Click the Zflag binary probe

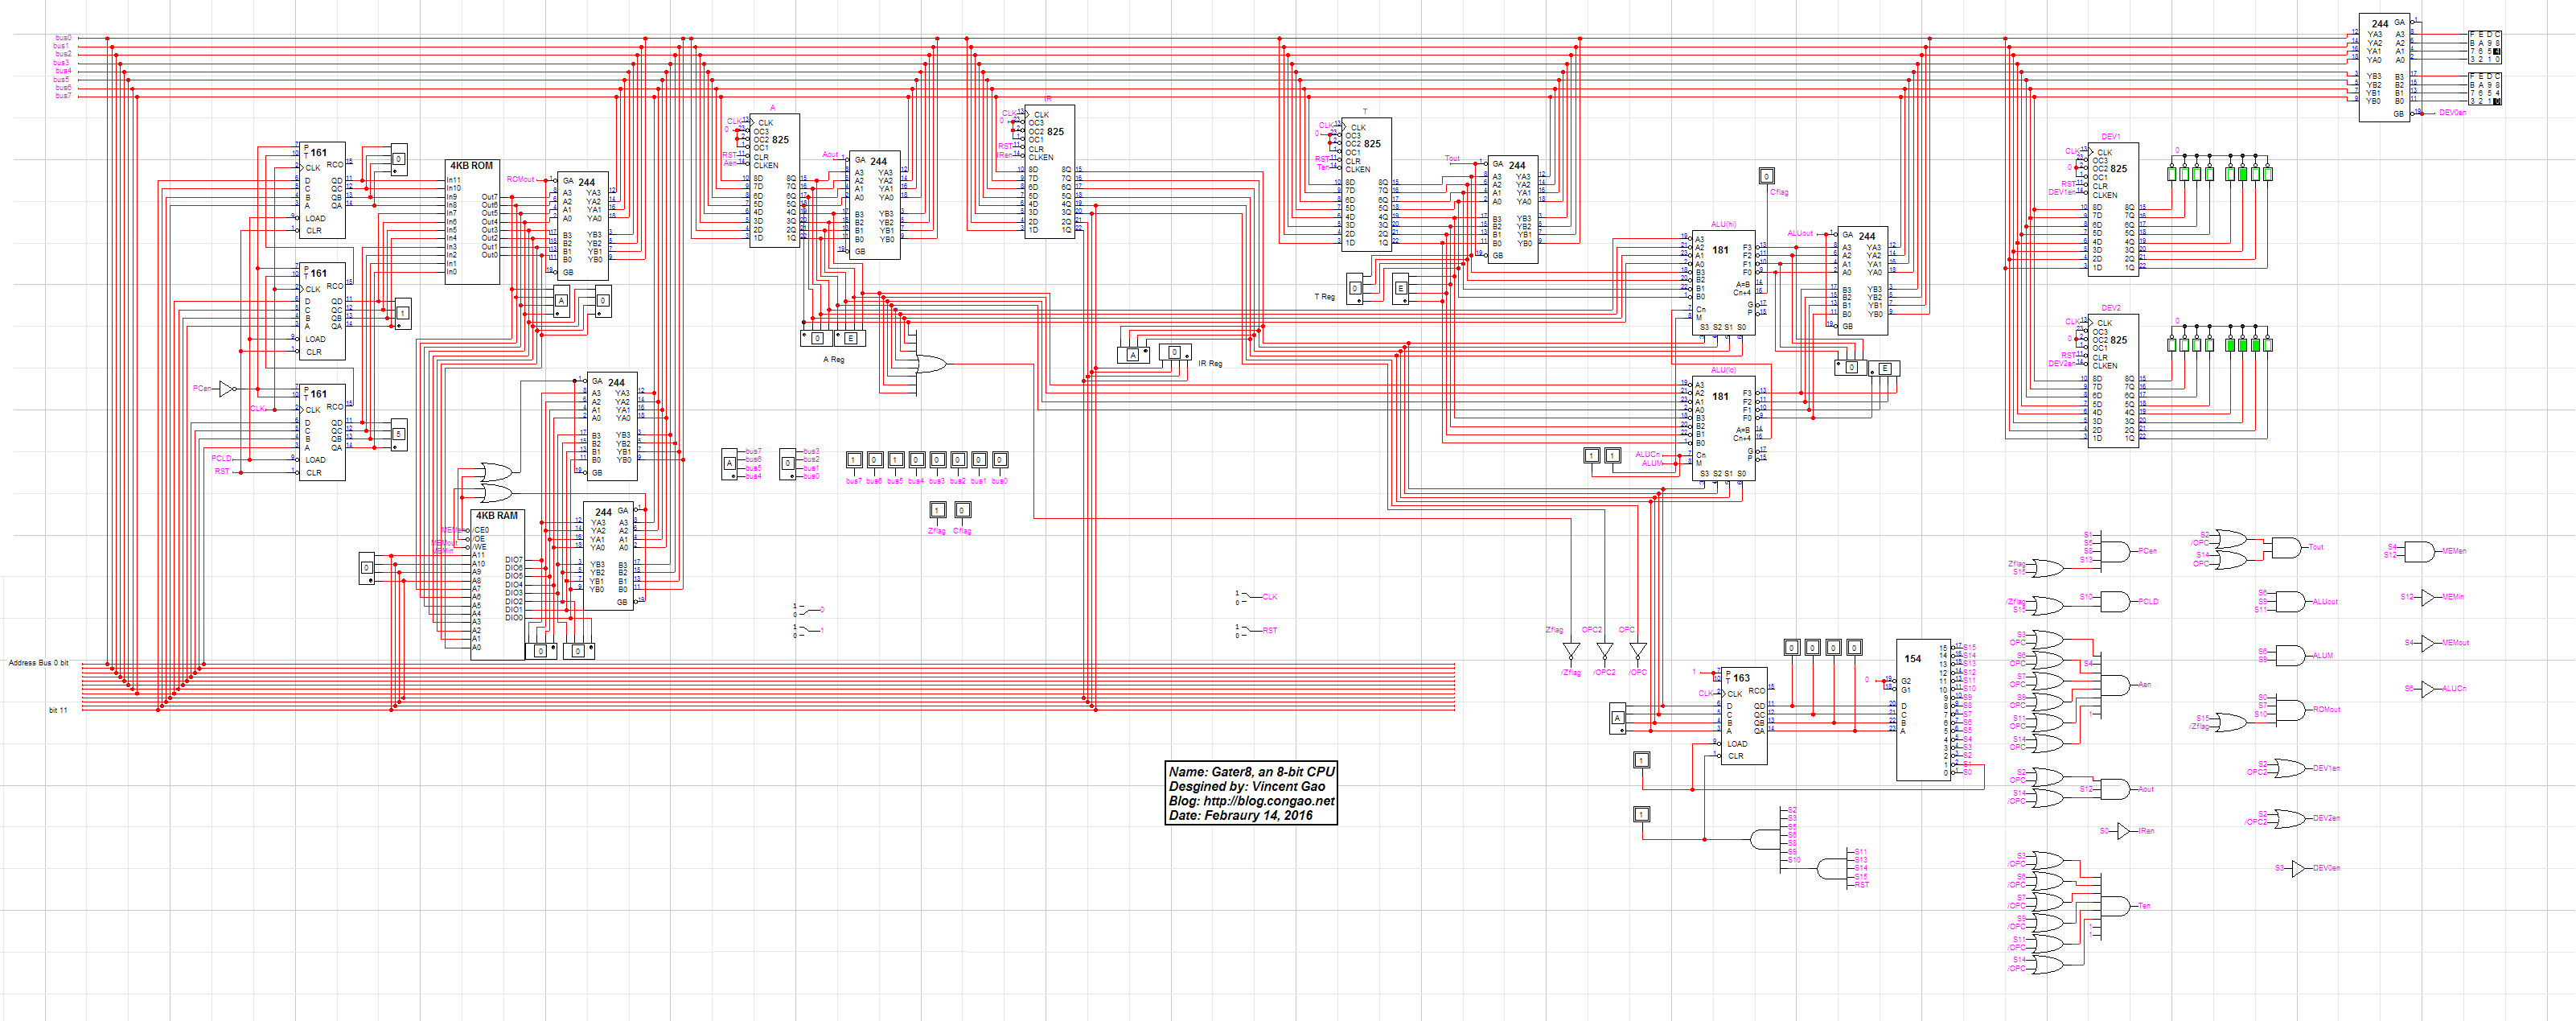click(937, 510)
